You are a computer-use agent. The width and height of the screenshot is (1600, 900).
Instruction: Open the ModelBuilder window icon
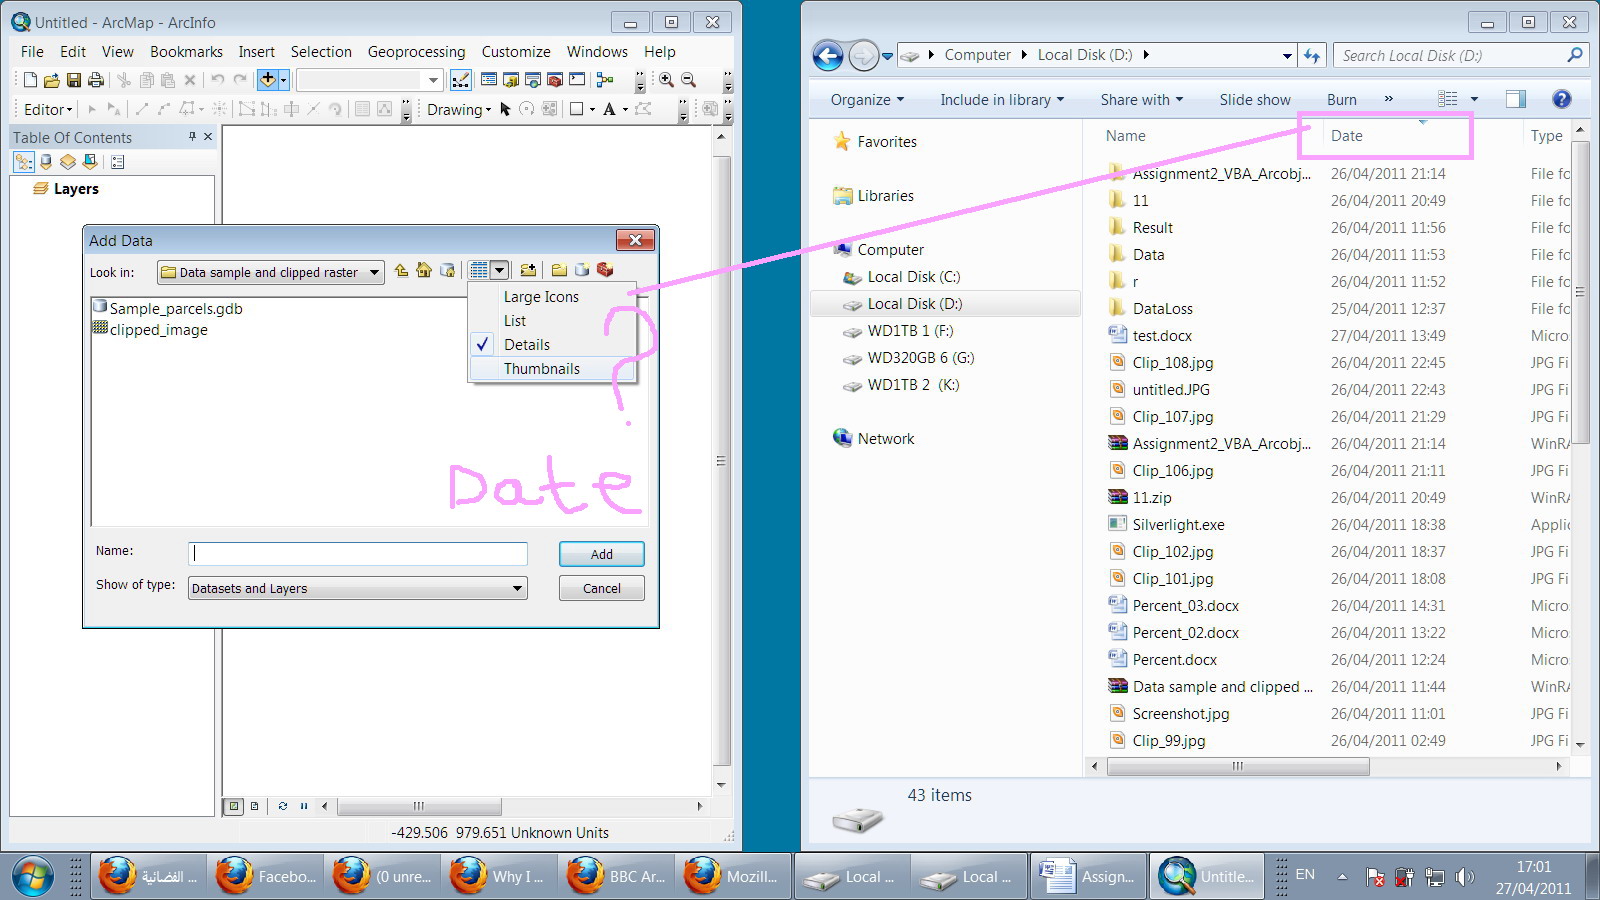[605, 80]
